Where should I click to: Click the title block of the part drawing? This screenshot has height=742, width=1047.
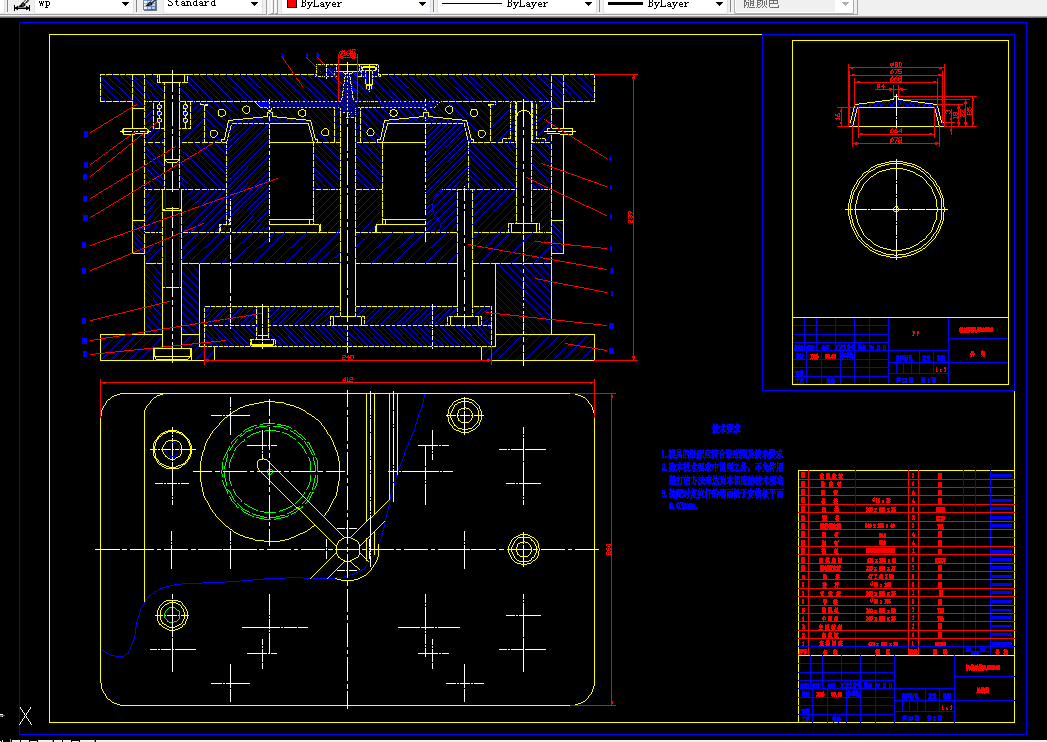click(x=900, y=351)
